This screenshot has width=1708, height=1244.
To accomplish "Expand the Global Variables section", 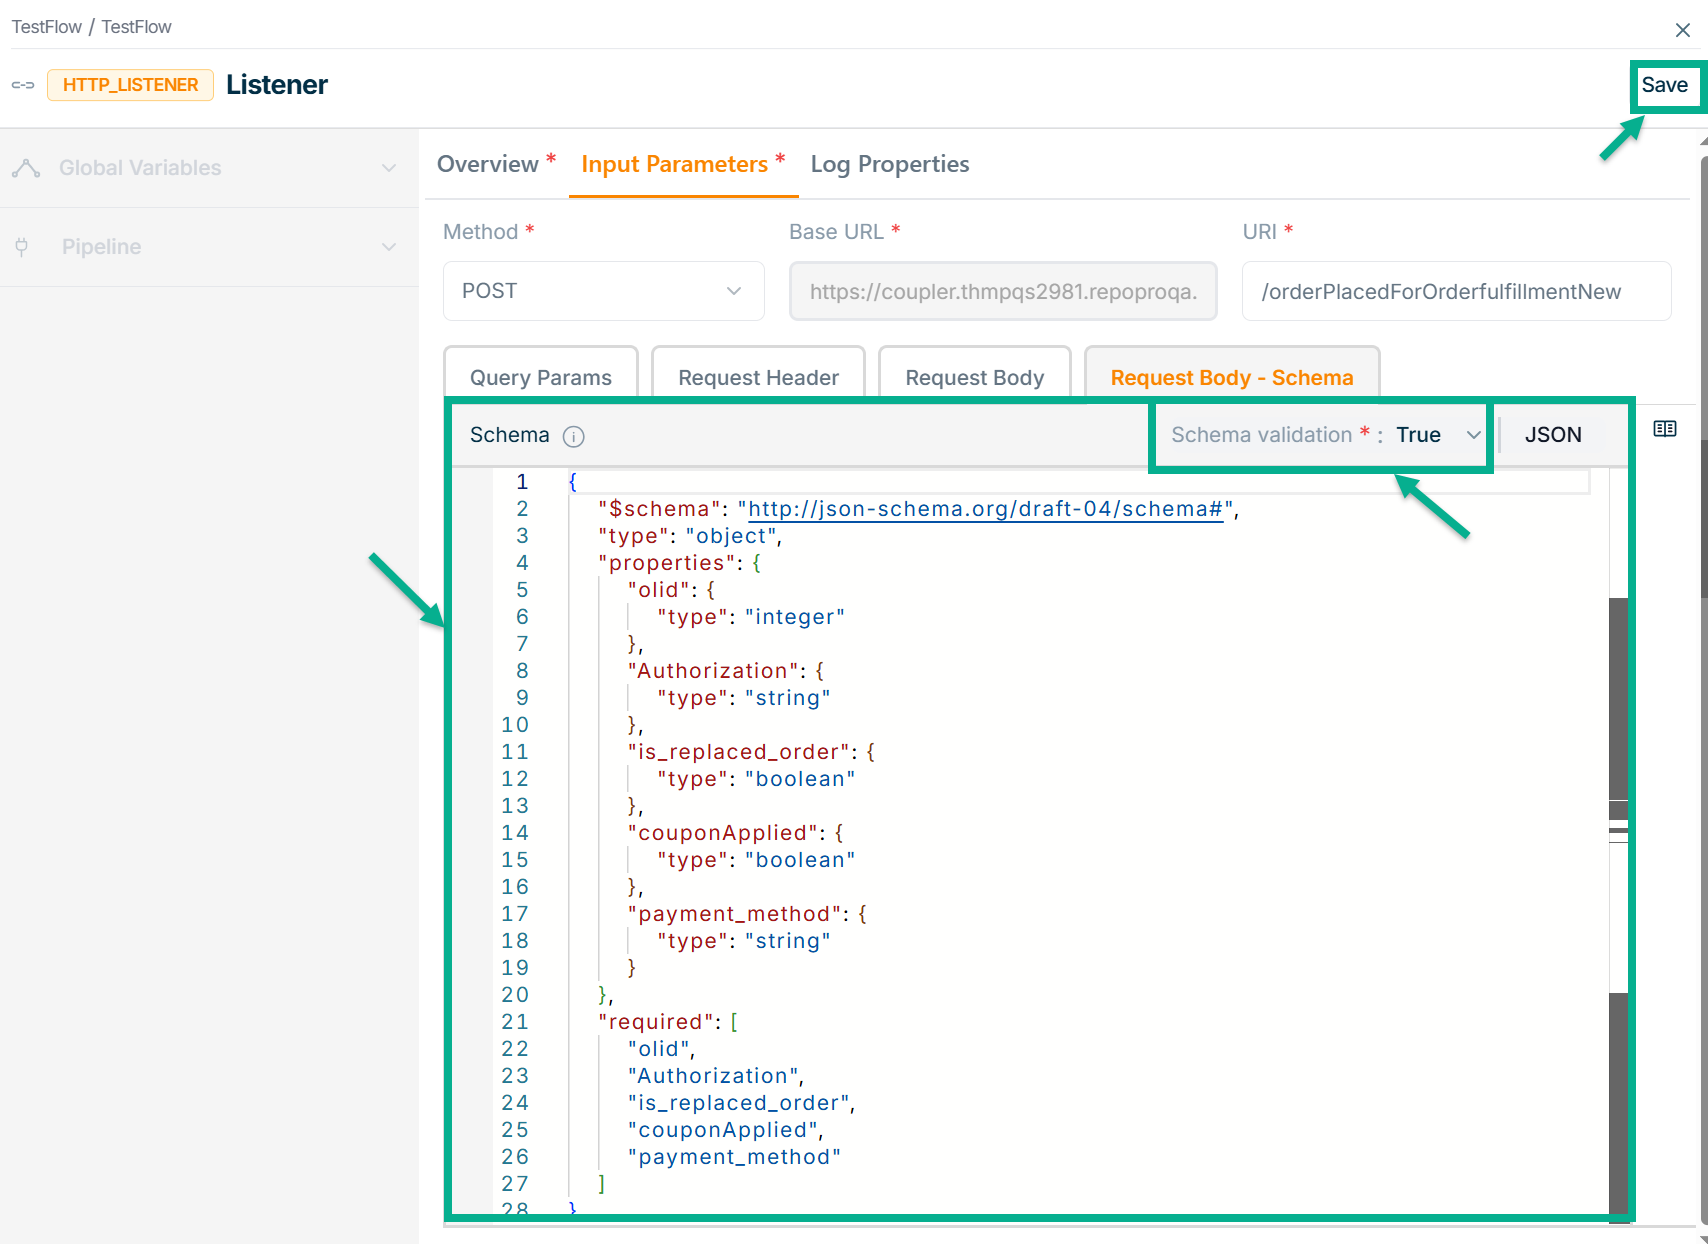I will coord(389,168).
